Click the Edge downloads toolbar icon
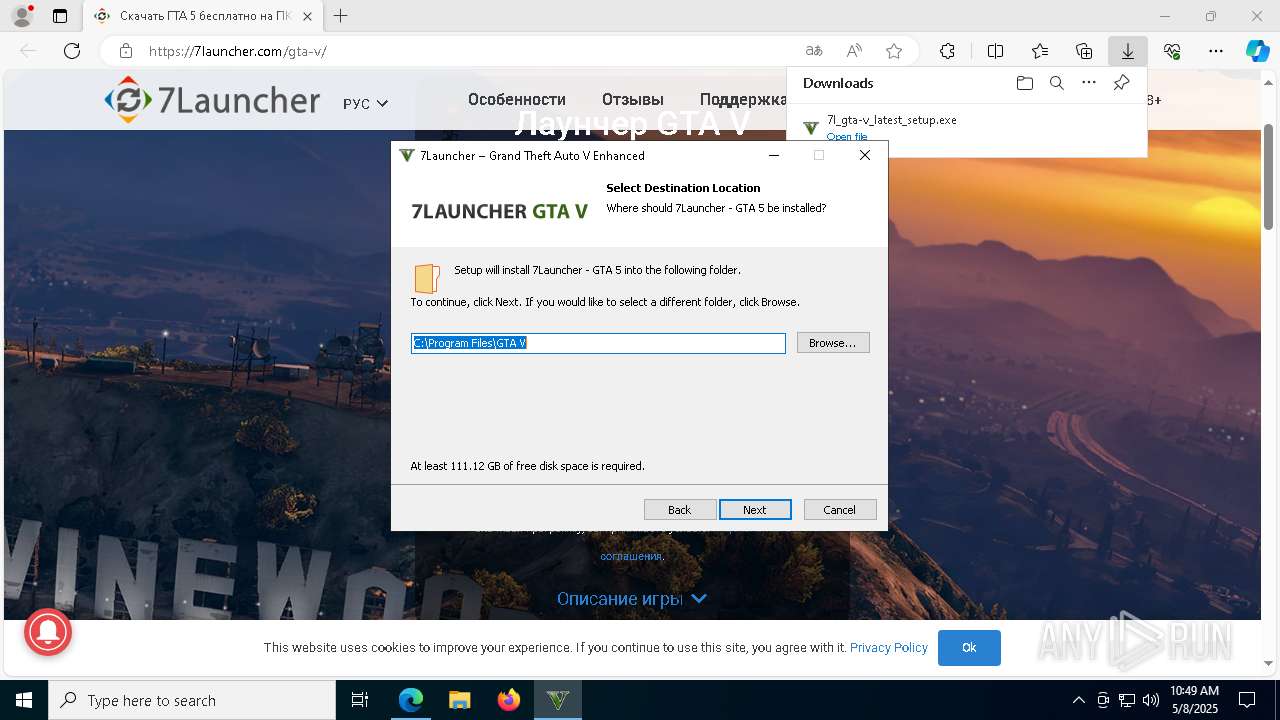Viewport: 1280px width, 720px height. pos(1127,51)
